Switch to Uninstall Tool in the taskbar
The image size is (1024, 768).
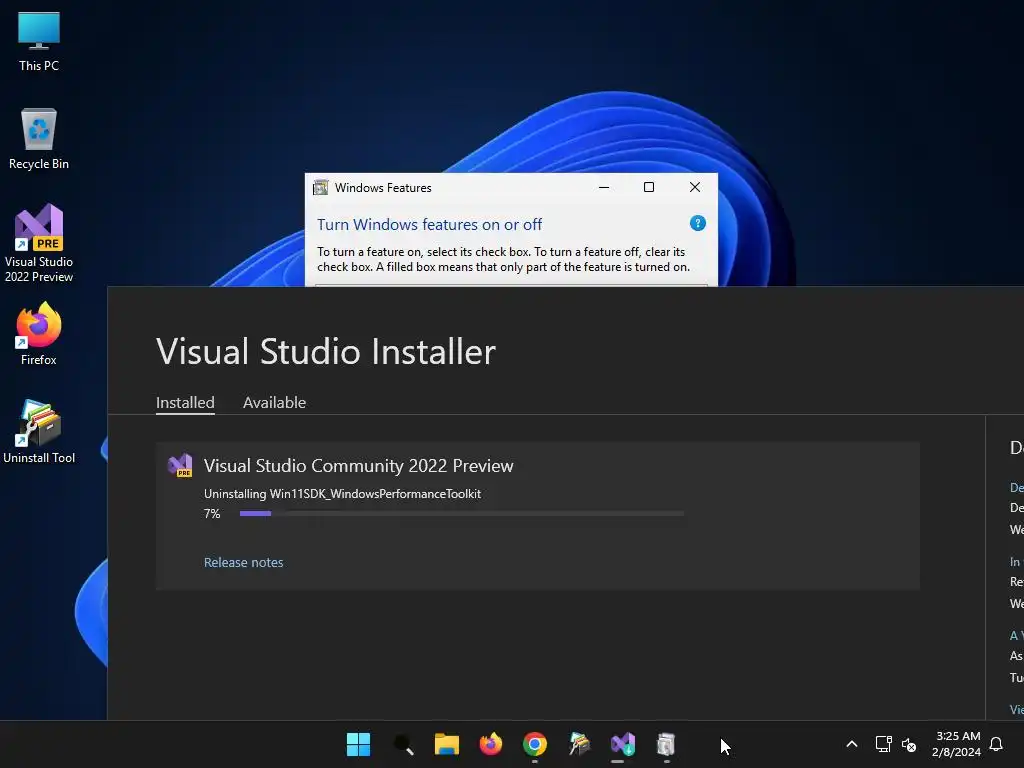tap(579, 744)
